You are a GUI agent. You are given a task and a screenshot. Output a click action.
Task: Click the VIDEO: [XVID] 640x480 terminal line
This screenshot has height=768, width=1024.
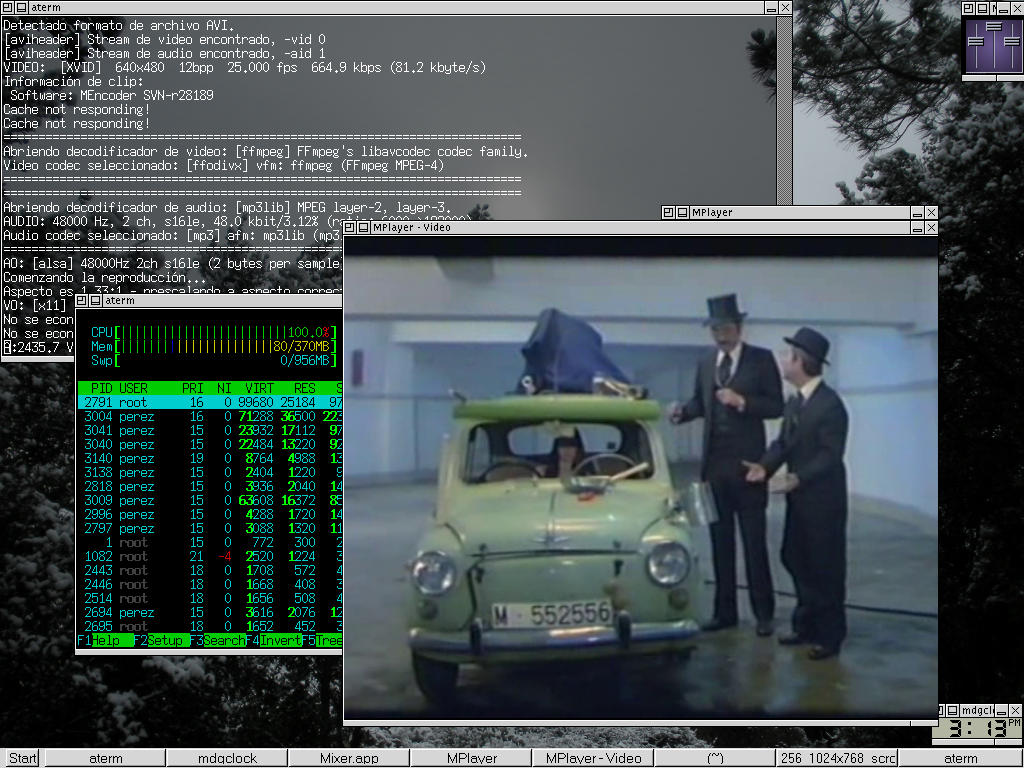tap(245, 67)
